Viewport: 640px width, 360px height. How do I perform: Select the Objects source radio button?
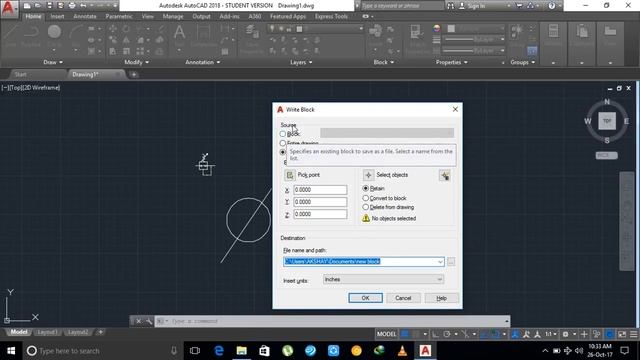[282, 152]
